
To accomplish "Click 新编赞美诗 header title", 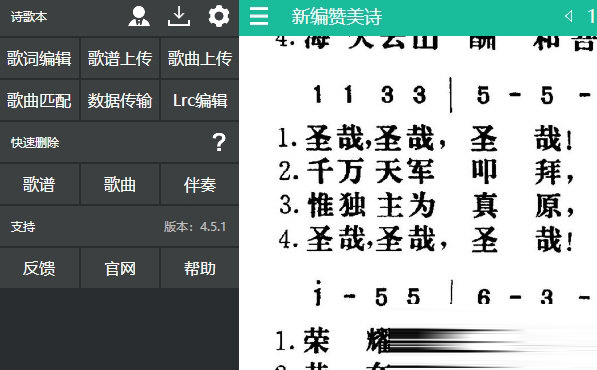I will [x=337, y=17].
